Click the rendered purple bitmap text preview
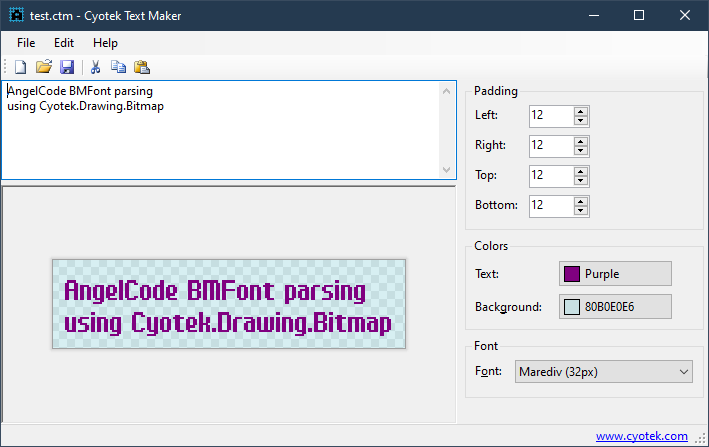709x447 pixels. coord(229,304)
